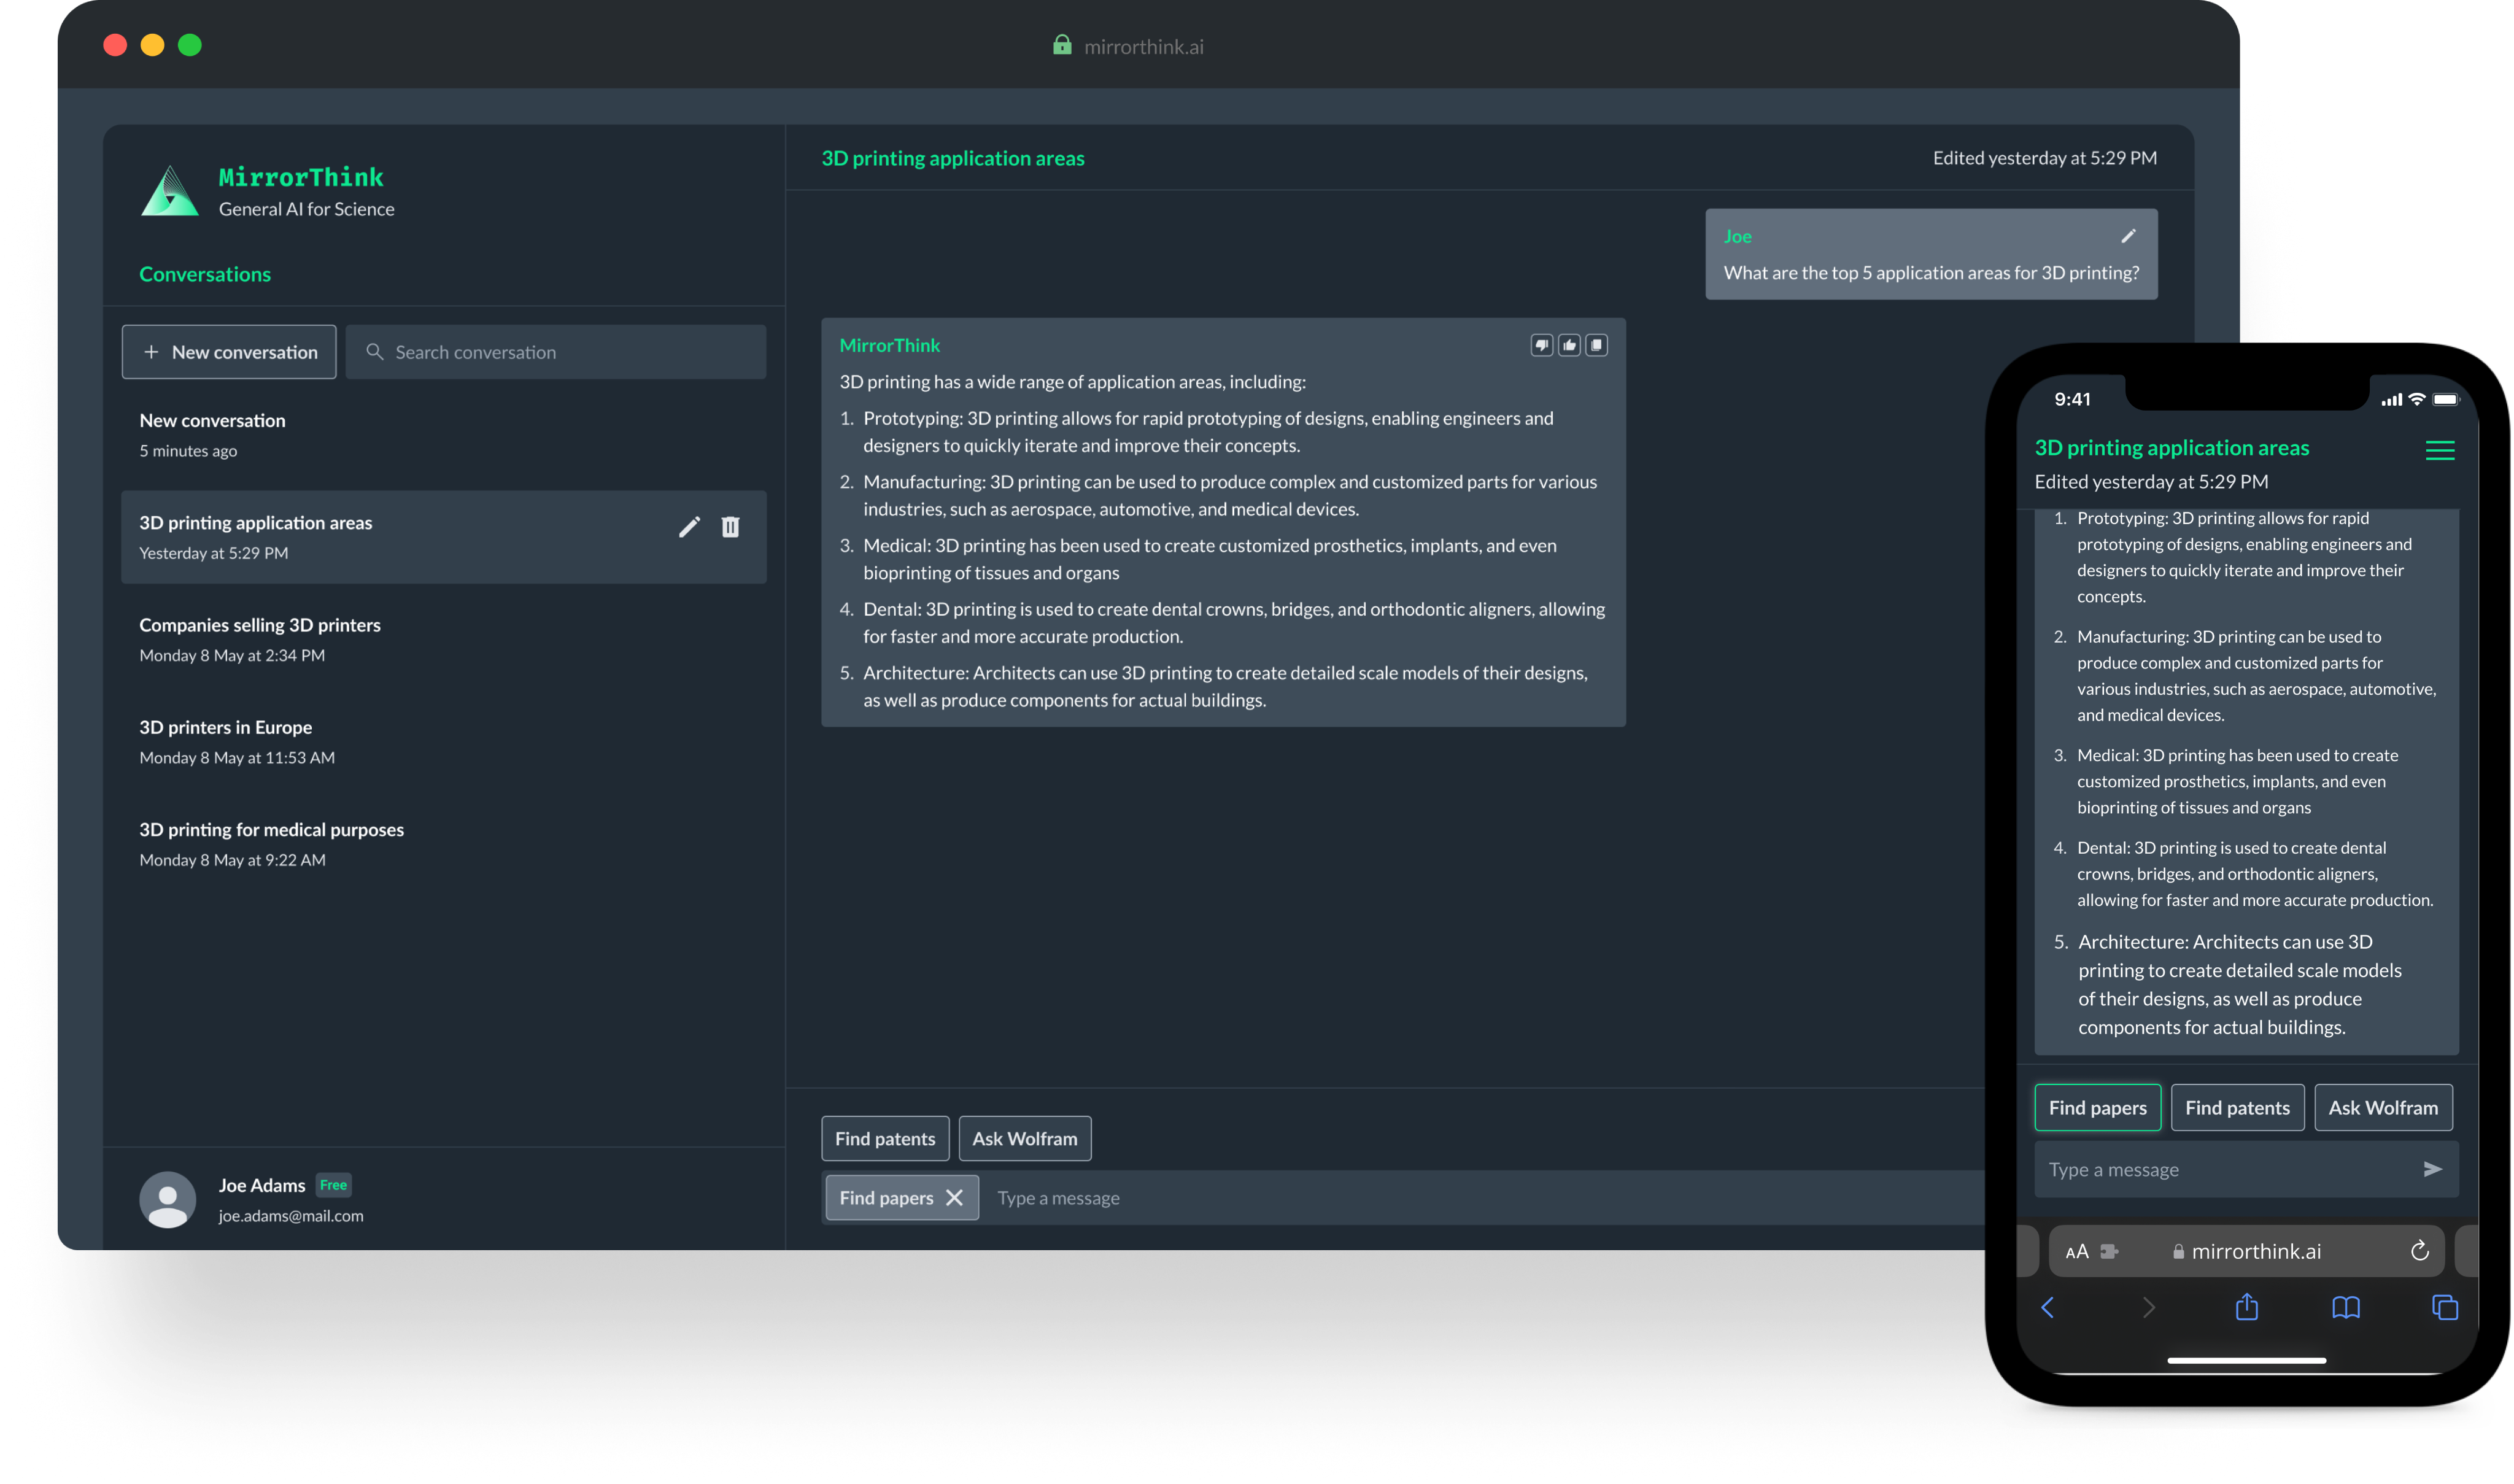Tap the share icon in mobile Safari
Viewport: 2514px width, 1484px height.
[x=2246, y=1307]
